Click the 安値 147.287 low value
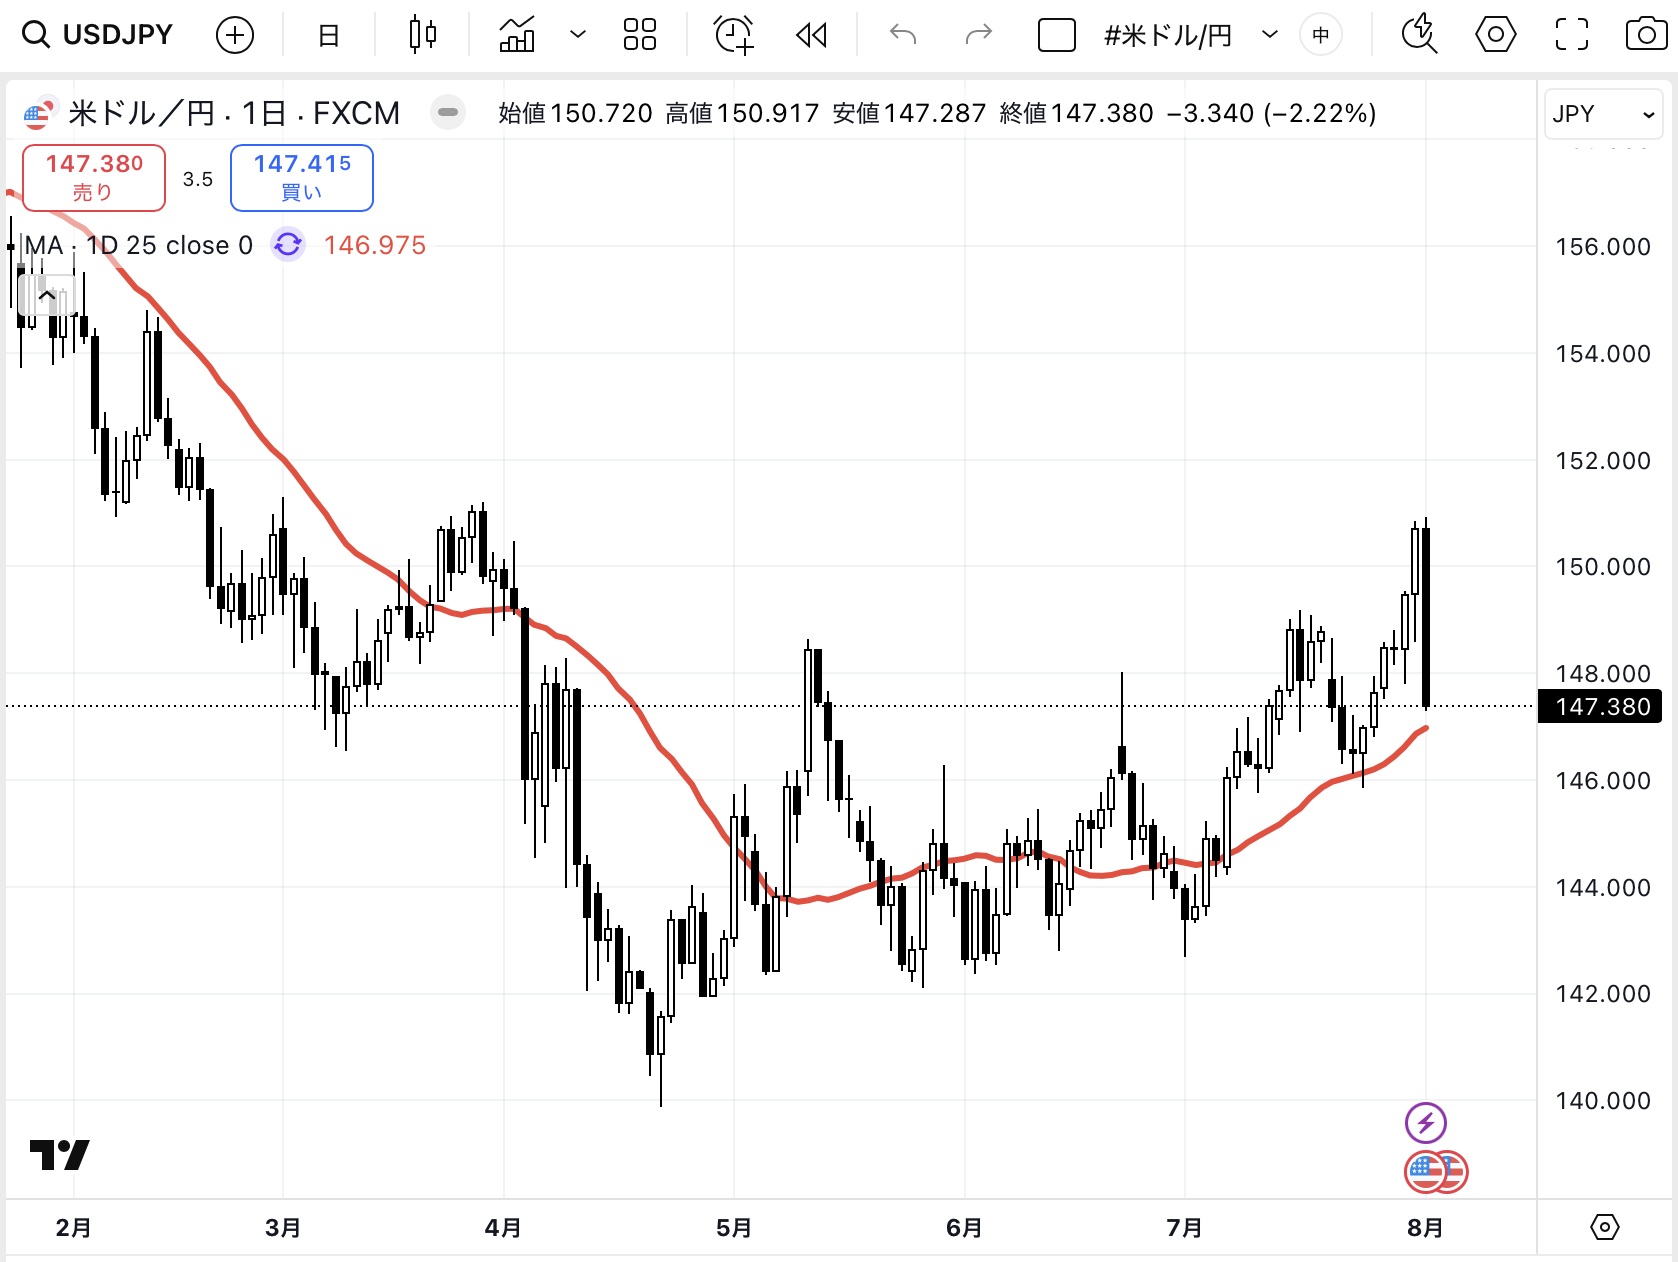Screen dimensions: 1678x1262 point(909,113)
